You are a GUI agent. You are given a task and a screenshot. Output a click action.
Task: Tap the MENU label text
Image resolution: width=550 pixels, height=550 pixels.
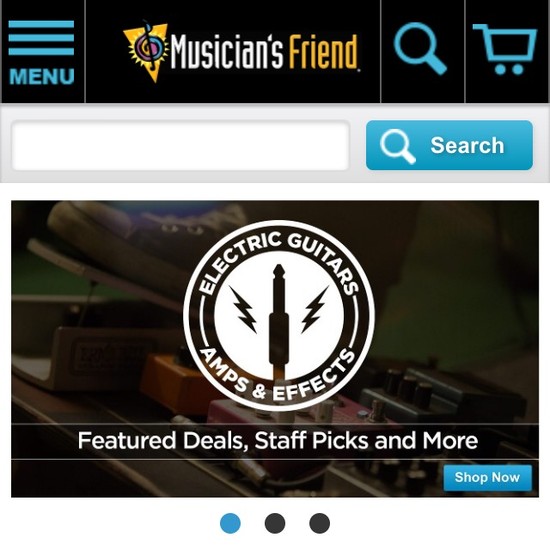(x=42, y=77)
